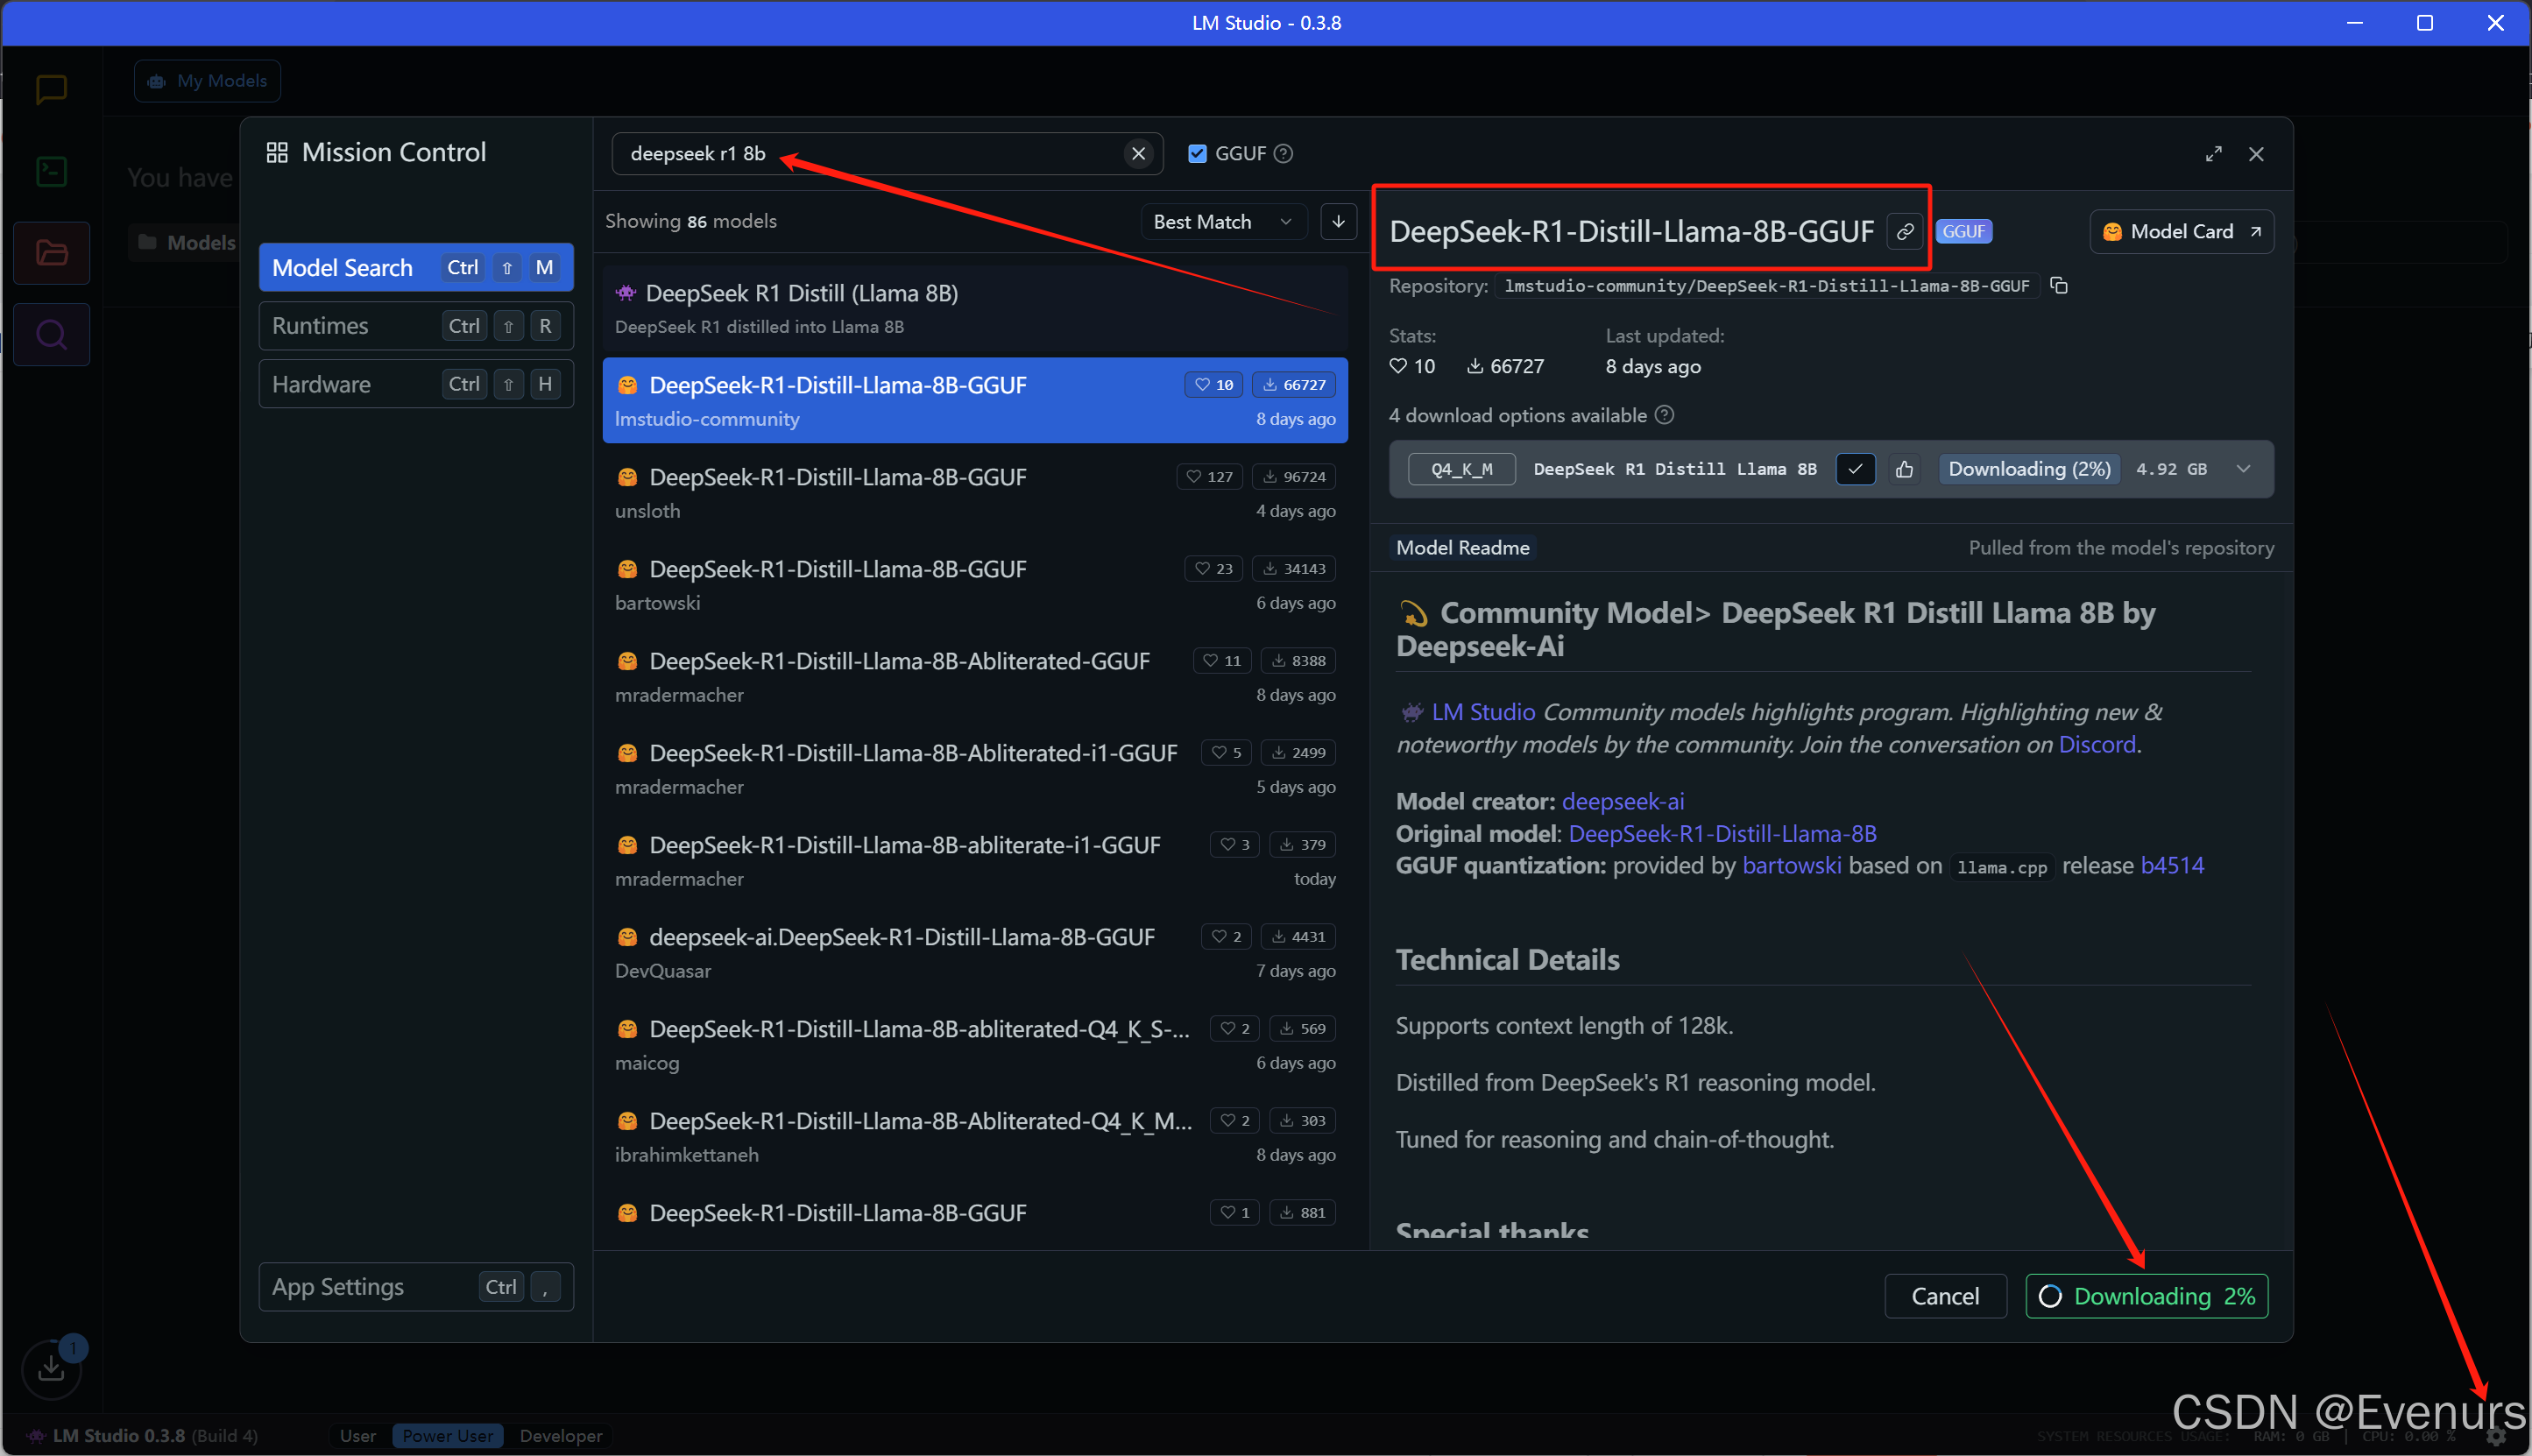Open the Discover search sidebar icon
This screenshot has height=1456, width=2532.
(x=51, y=334)
